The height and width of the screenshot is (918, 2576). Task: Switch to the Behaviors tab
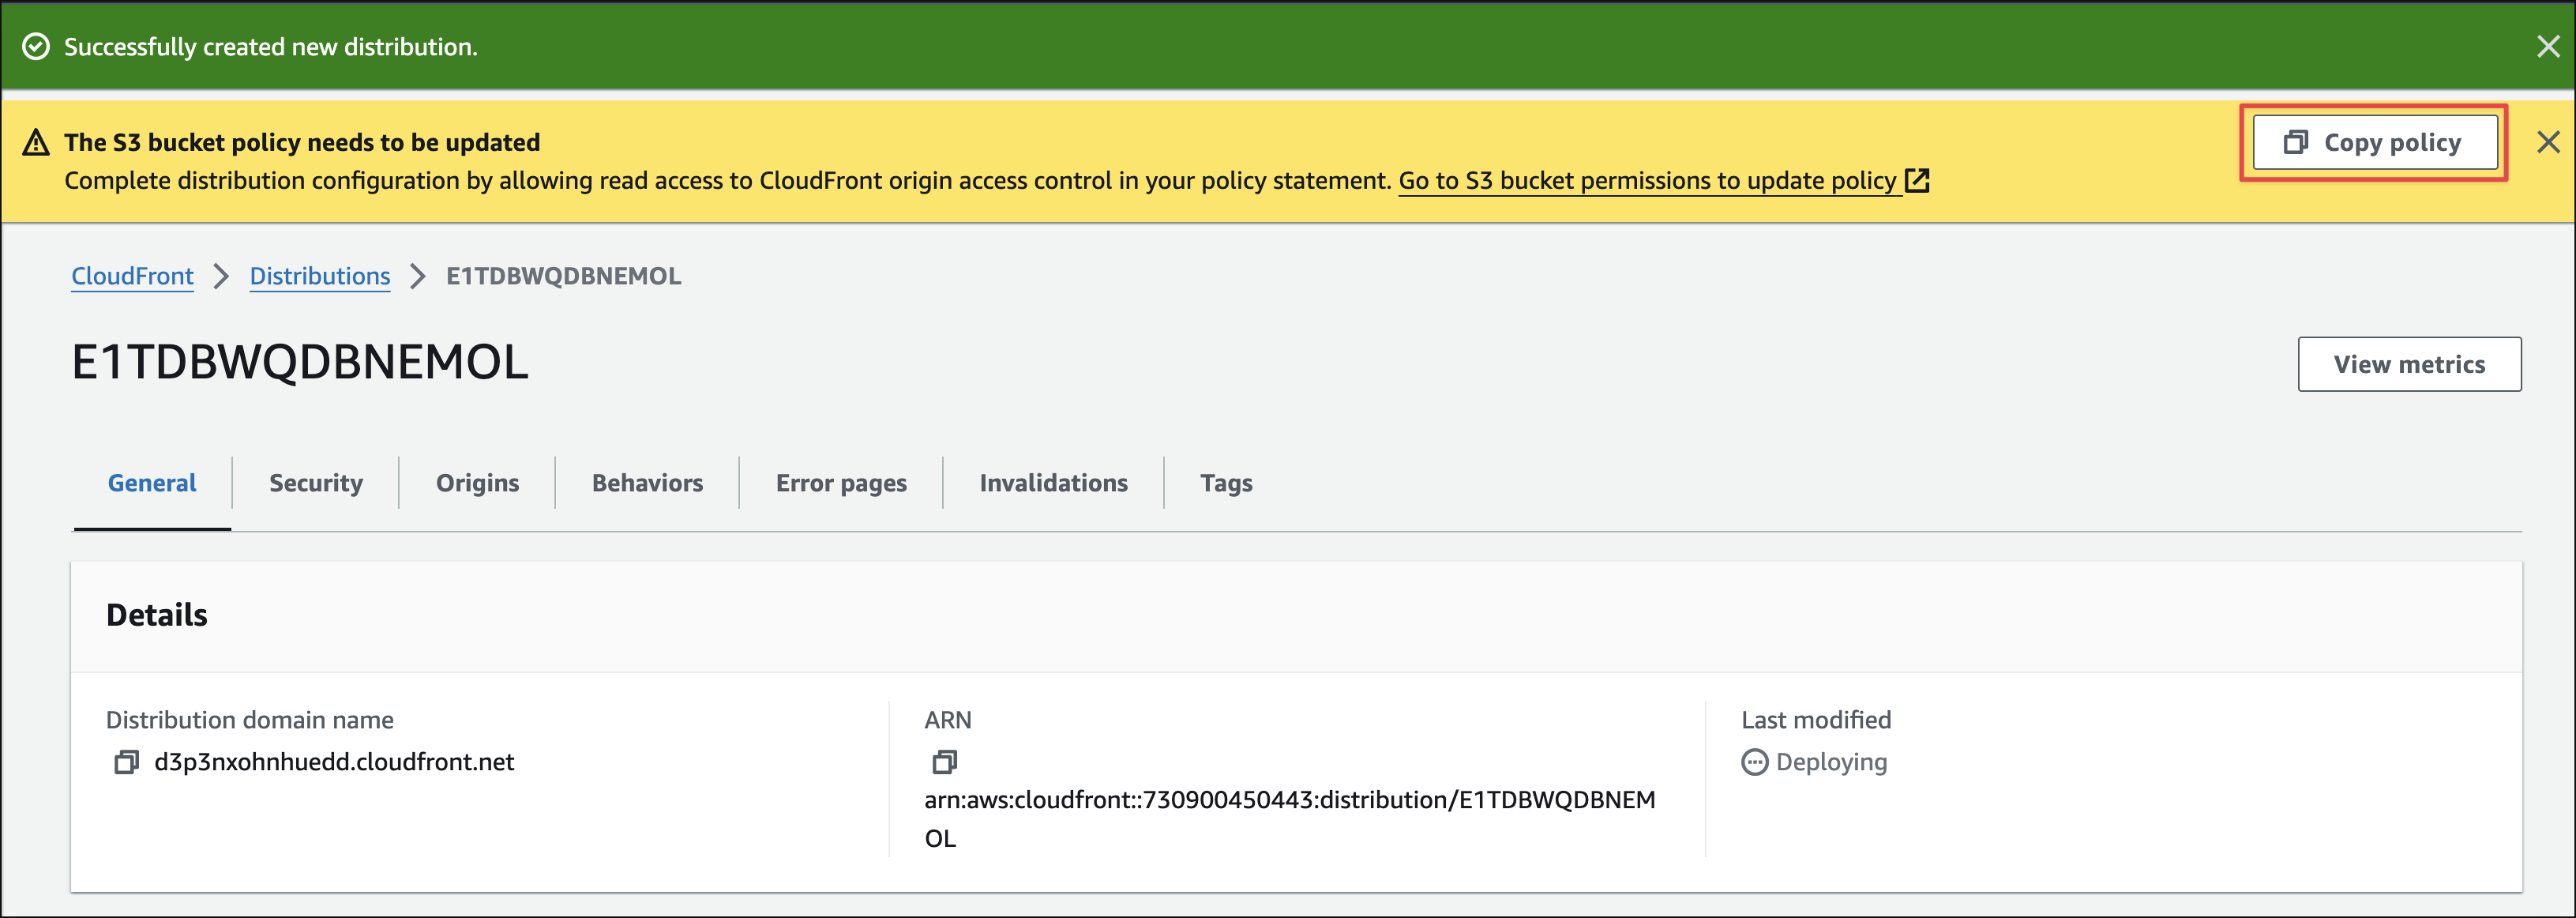click(x=647, y=483)
